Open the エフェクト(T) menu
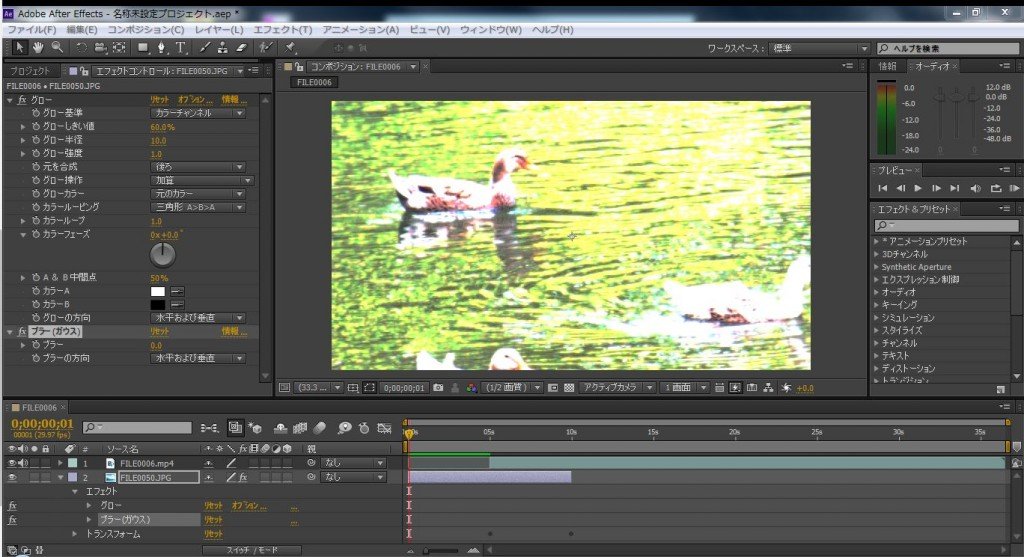 click(x=282, y=29)
